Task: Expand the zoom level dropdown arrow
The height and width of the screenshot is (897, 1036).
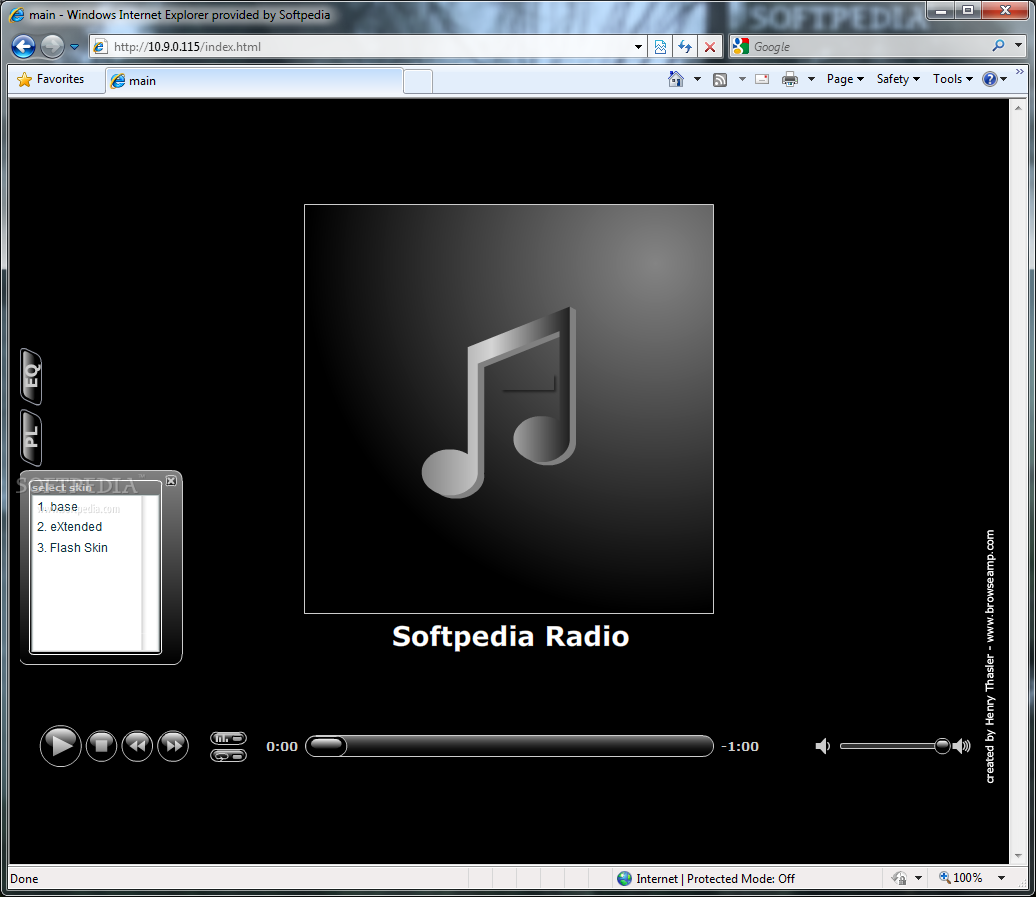Action: pos(1002,879)
